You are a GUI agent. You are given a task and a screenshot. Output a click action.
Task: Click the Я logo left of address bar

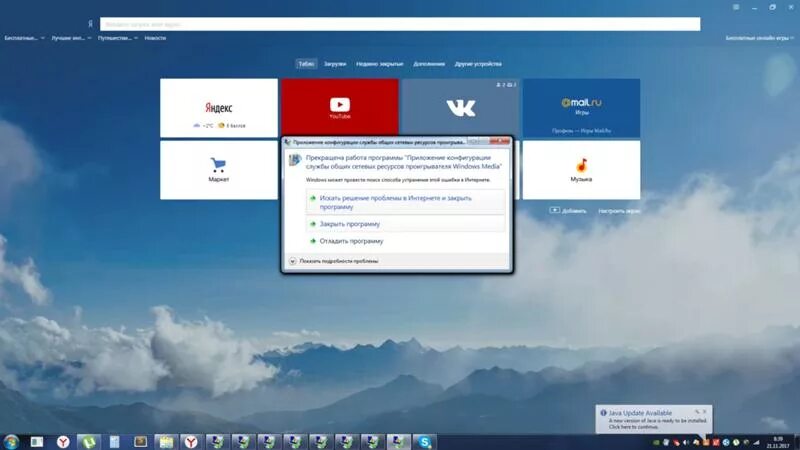(x=90, y=24)
